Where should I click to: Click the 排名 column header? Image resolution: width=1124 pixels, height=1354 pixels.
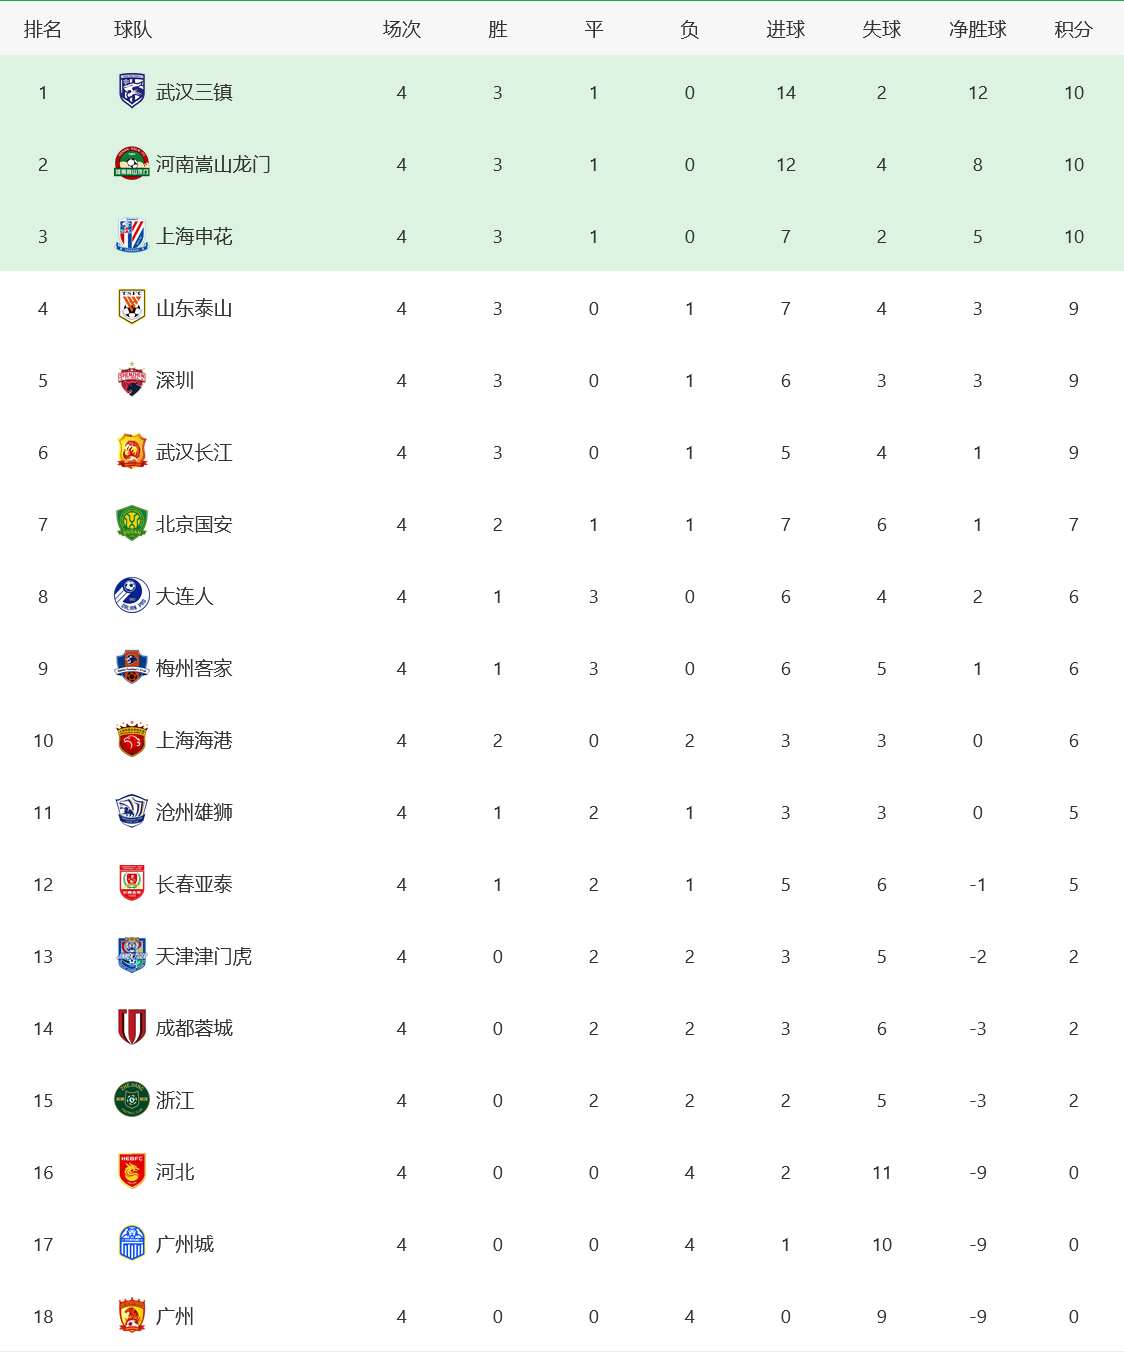pos(43,29)
